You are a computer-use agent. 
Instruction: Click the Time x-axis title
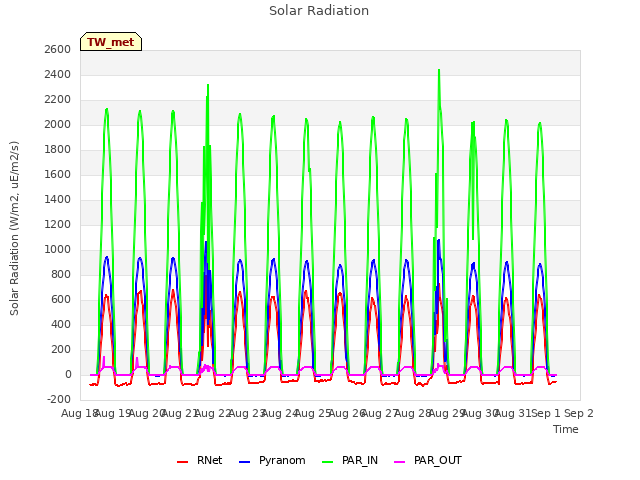pos(566,429)
